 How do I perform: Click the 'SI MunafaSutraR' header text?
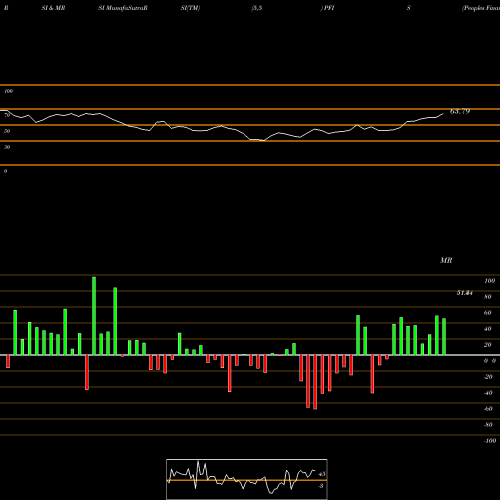(x=123, y=8)
